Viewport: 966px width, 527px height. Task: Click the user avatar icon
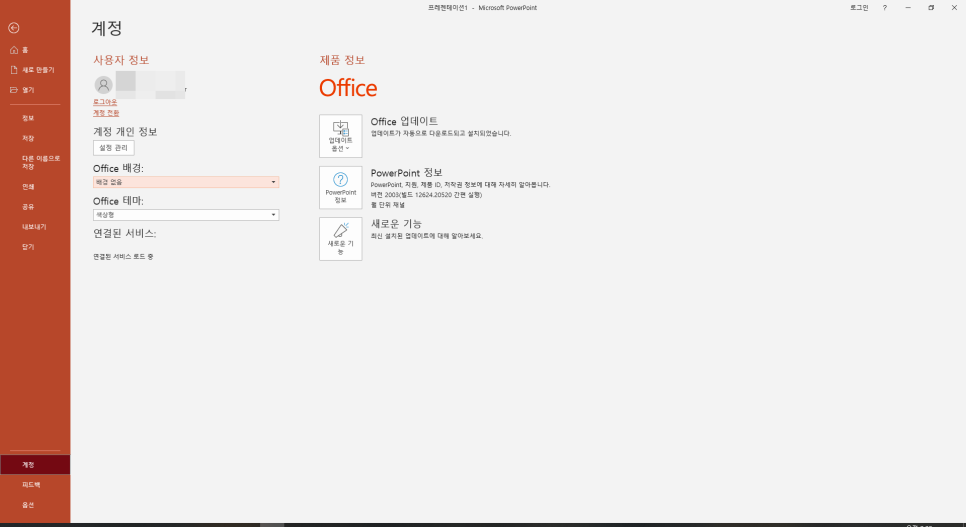(x=104, y=84)
